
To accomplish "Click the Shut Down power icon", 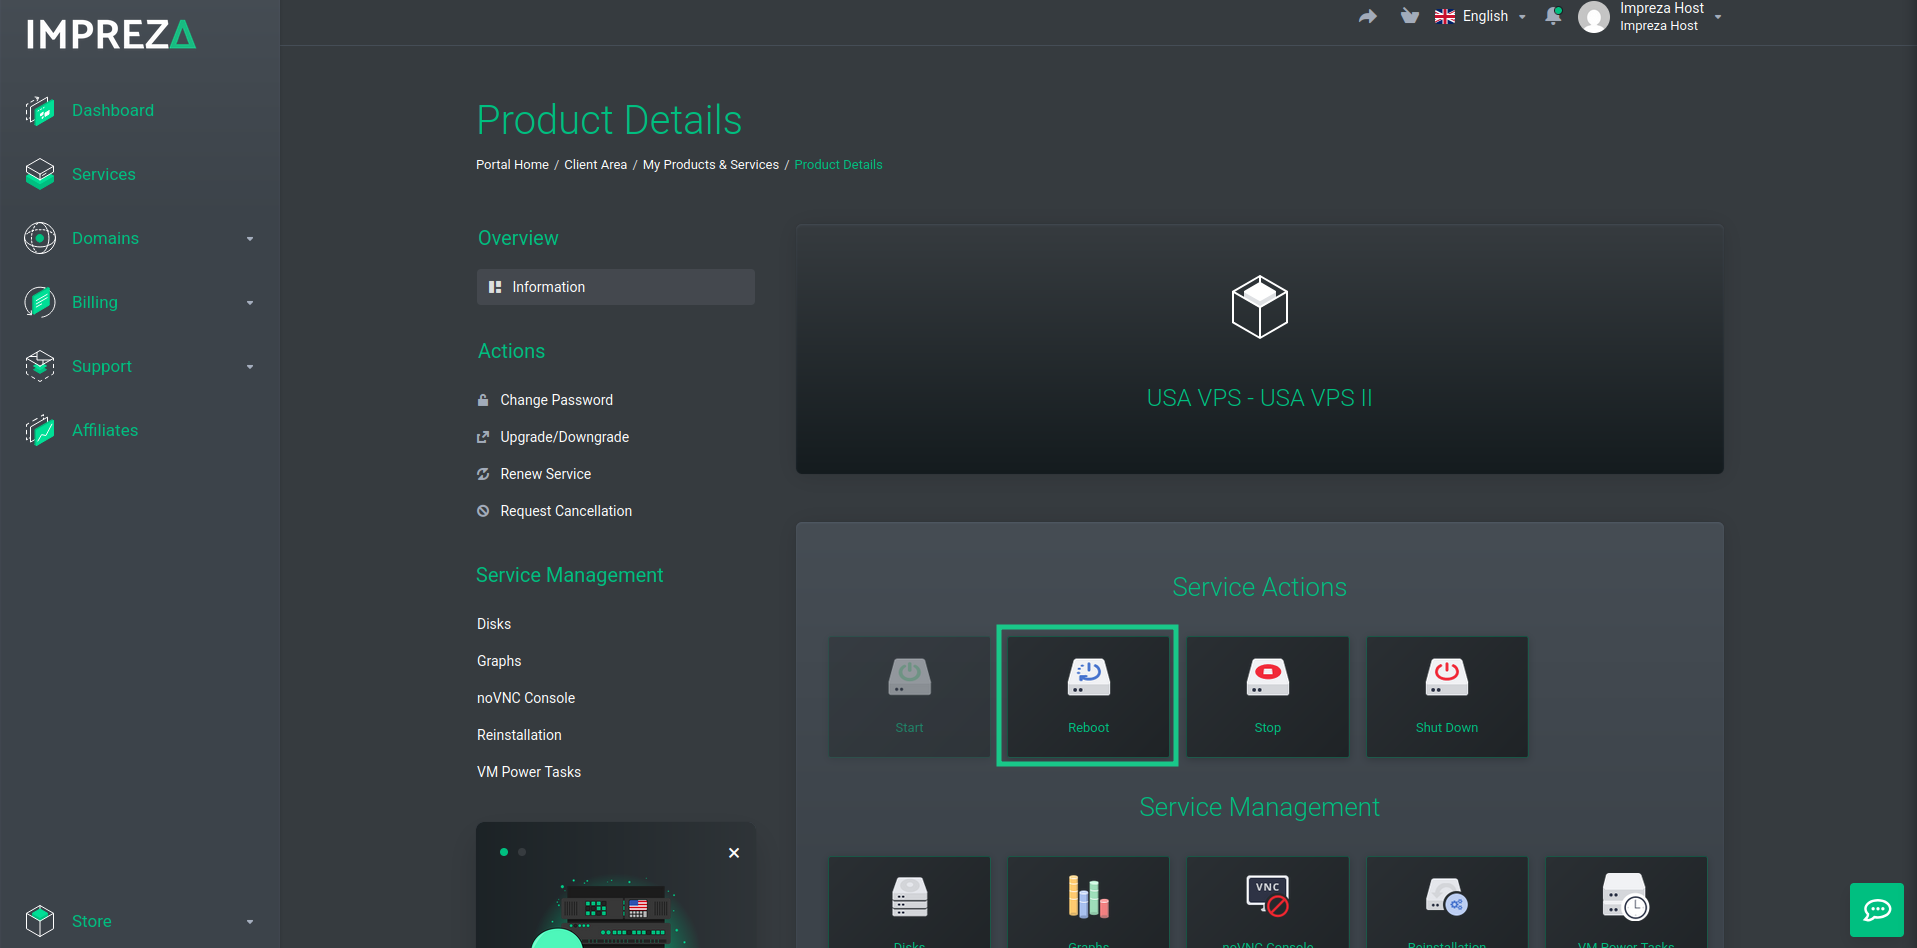I will tap(1446, 677).
